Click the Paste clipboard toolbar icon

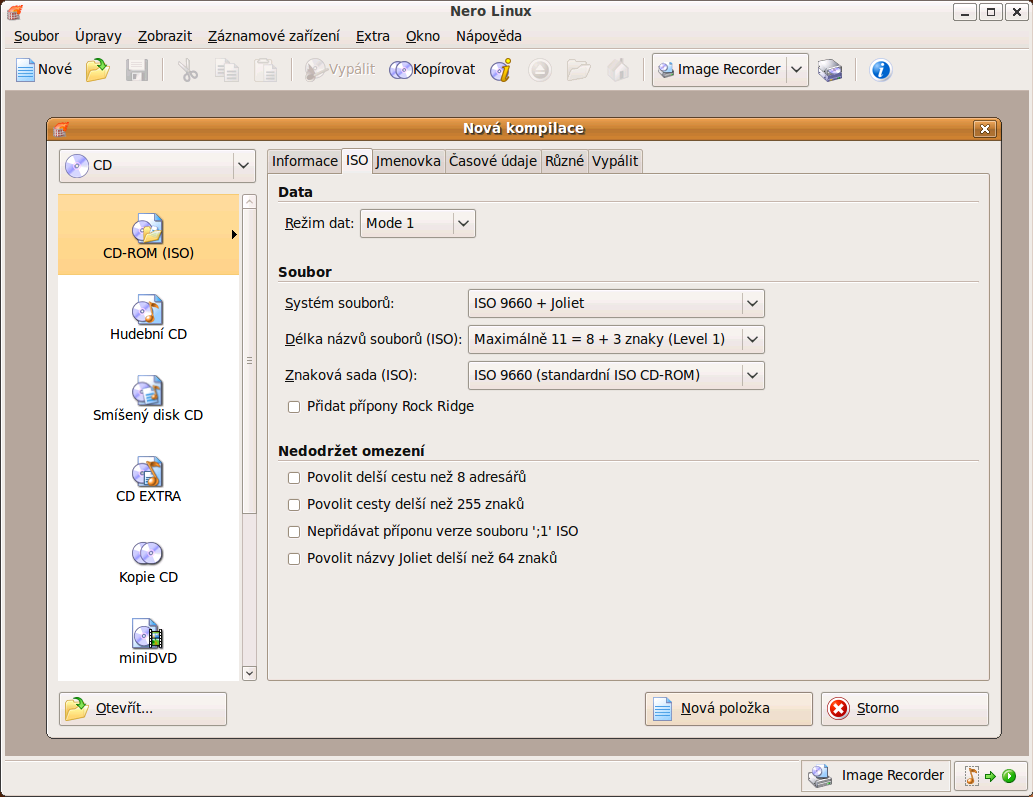pos(265,69)
